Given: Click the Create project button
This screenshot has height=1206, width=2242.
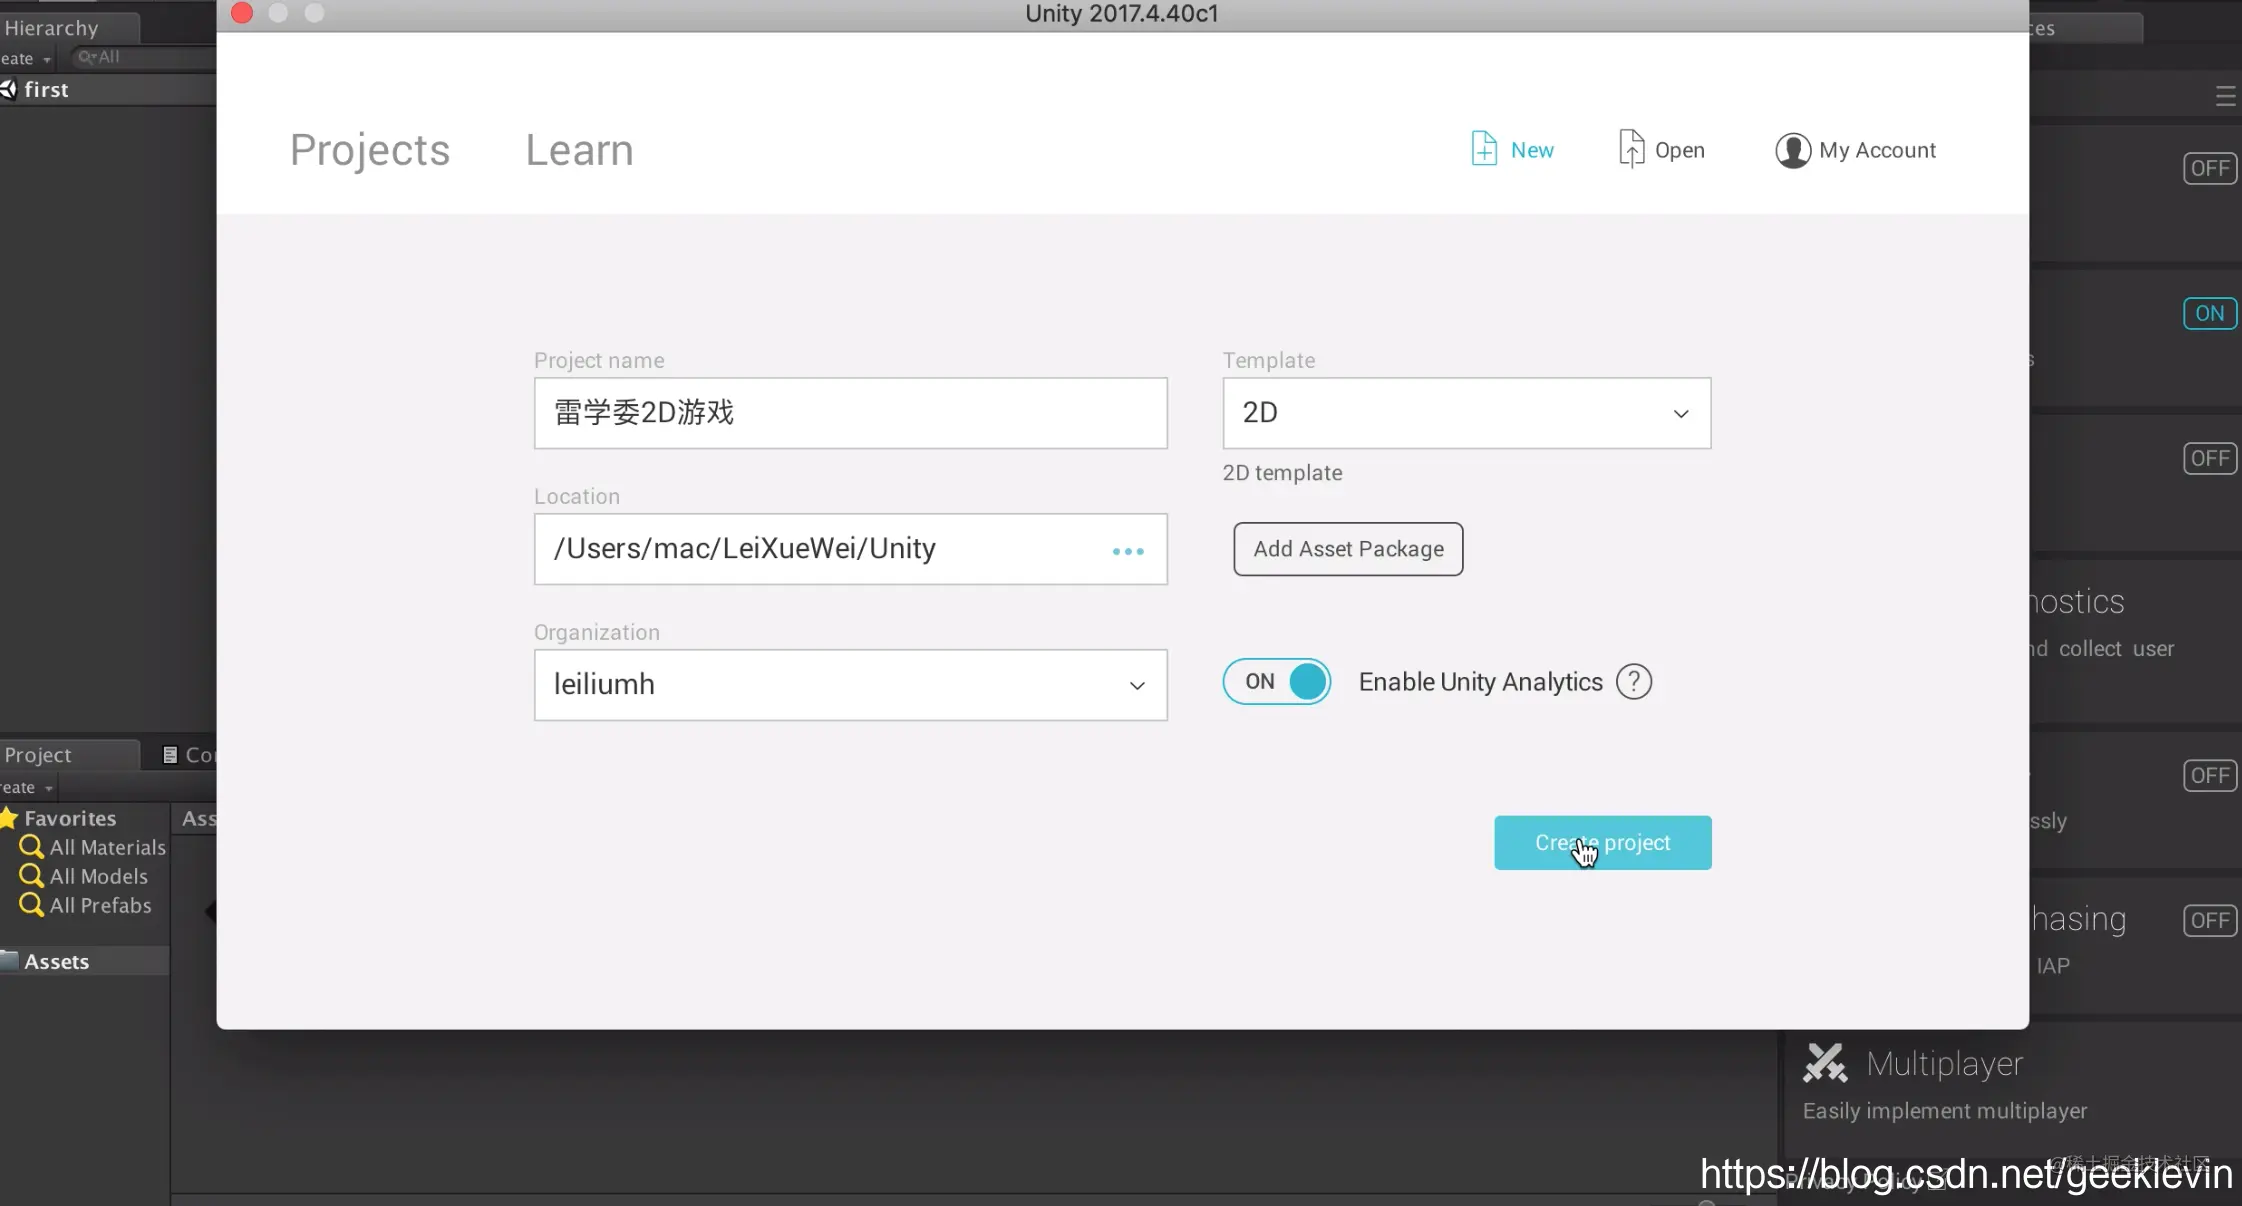Looking at the screenshot, I should pyautogui.click(x=1603, y=843).
